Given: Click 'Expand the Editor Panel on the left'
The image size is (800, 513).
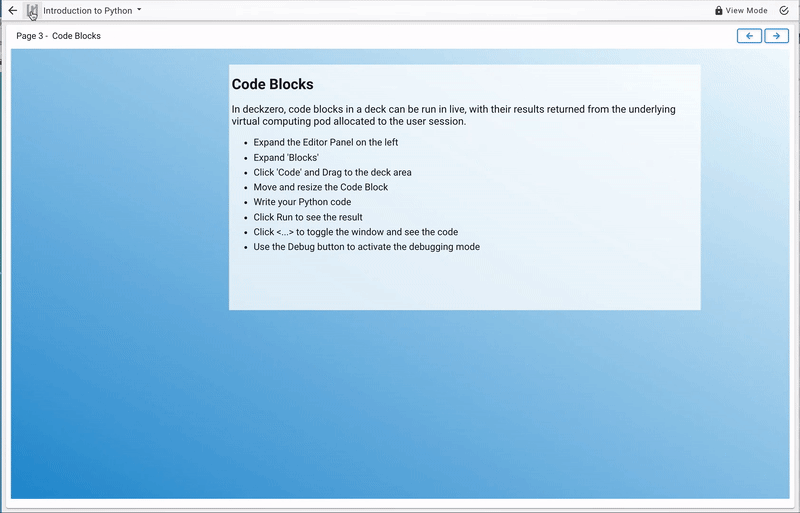Looking at the screenshot, I should pos(326,142).
